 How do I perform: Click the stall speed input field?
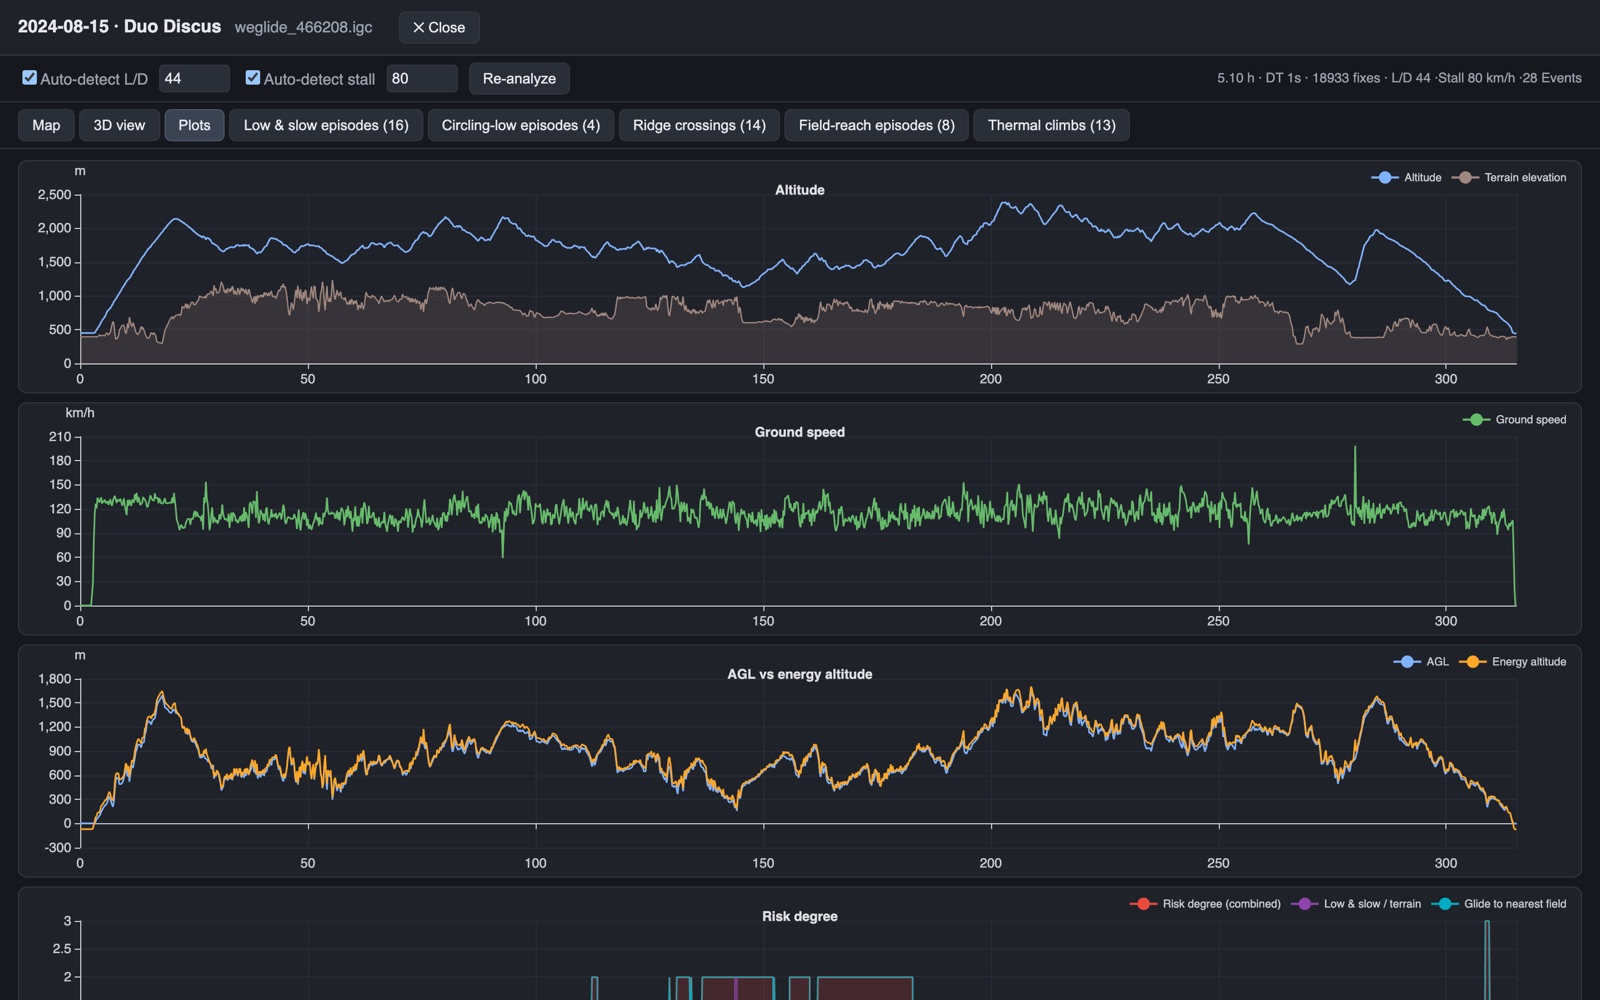(422, 78)
